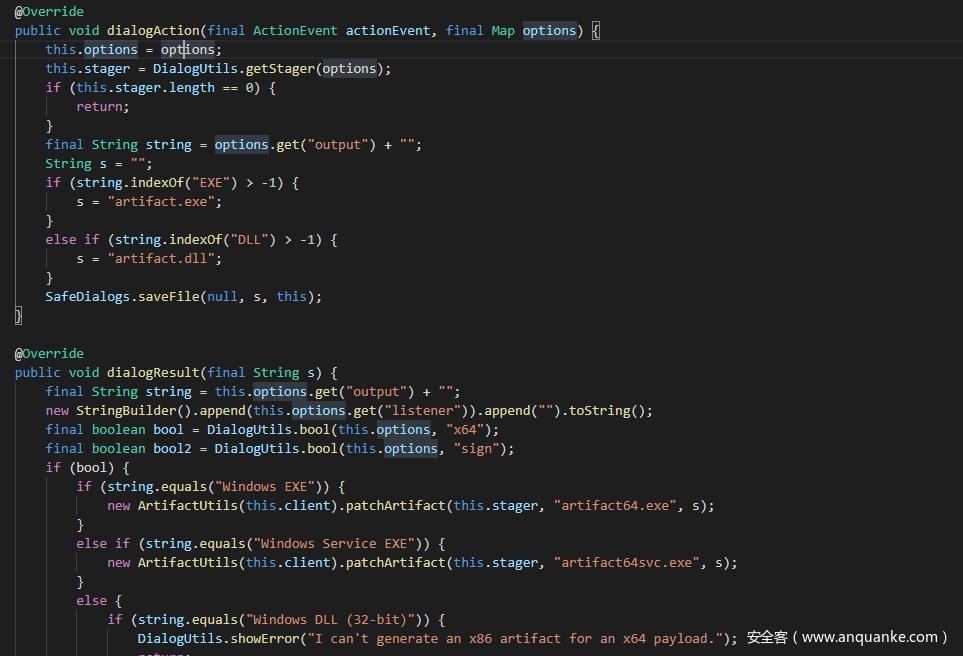
Task: Click the dialogAction method name
Action: [153, 31]
